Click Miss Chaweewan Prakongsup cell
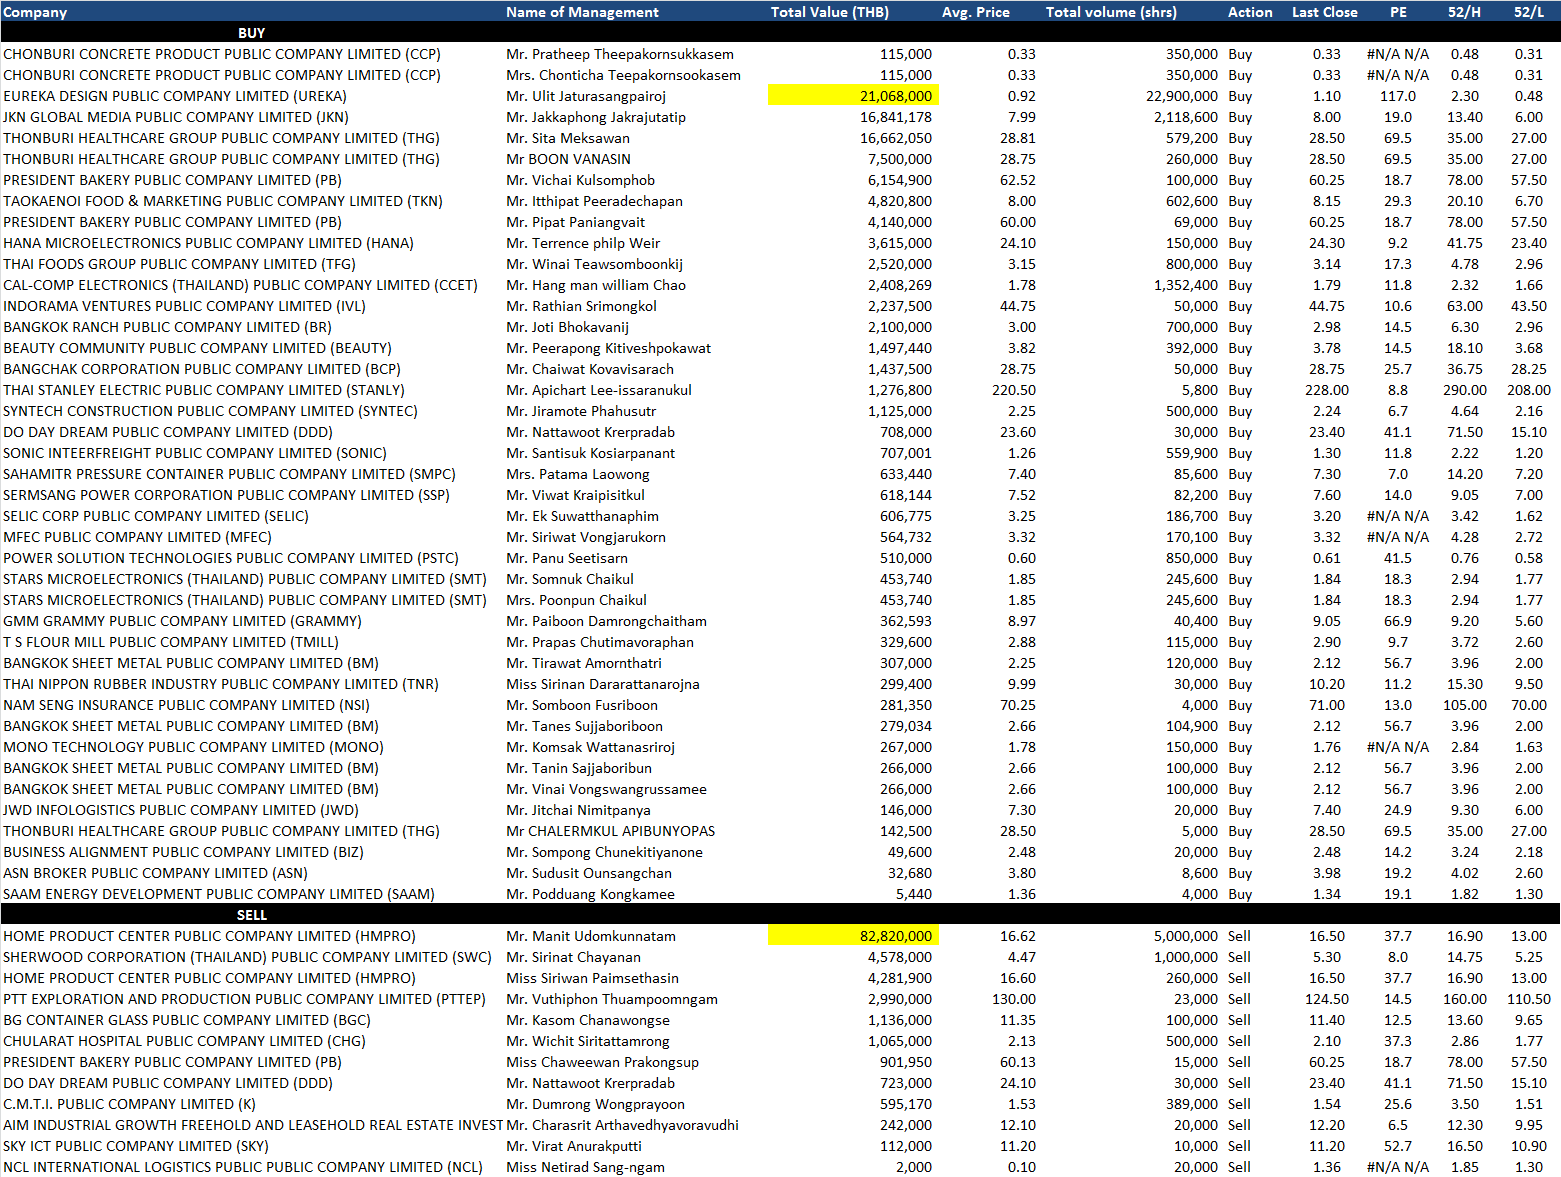 602,1062
